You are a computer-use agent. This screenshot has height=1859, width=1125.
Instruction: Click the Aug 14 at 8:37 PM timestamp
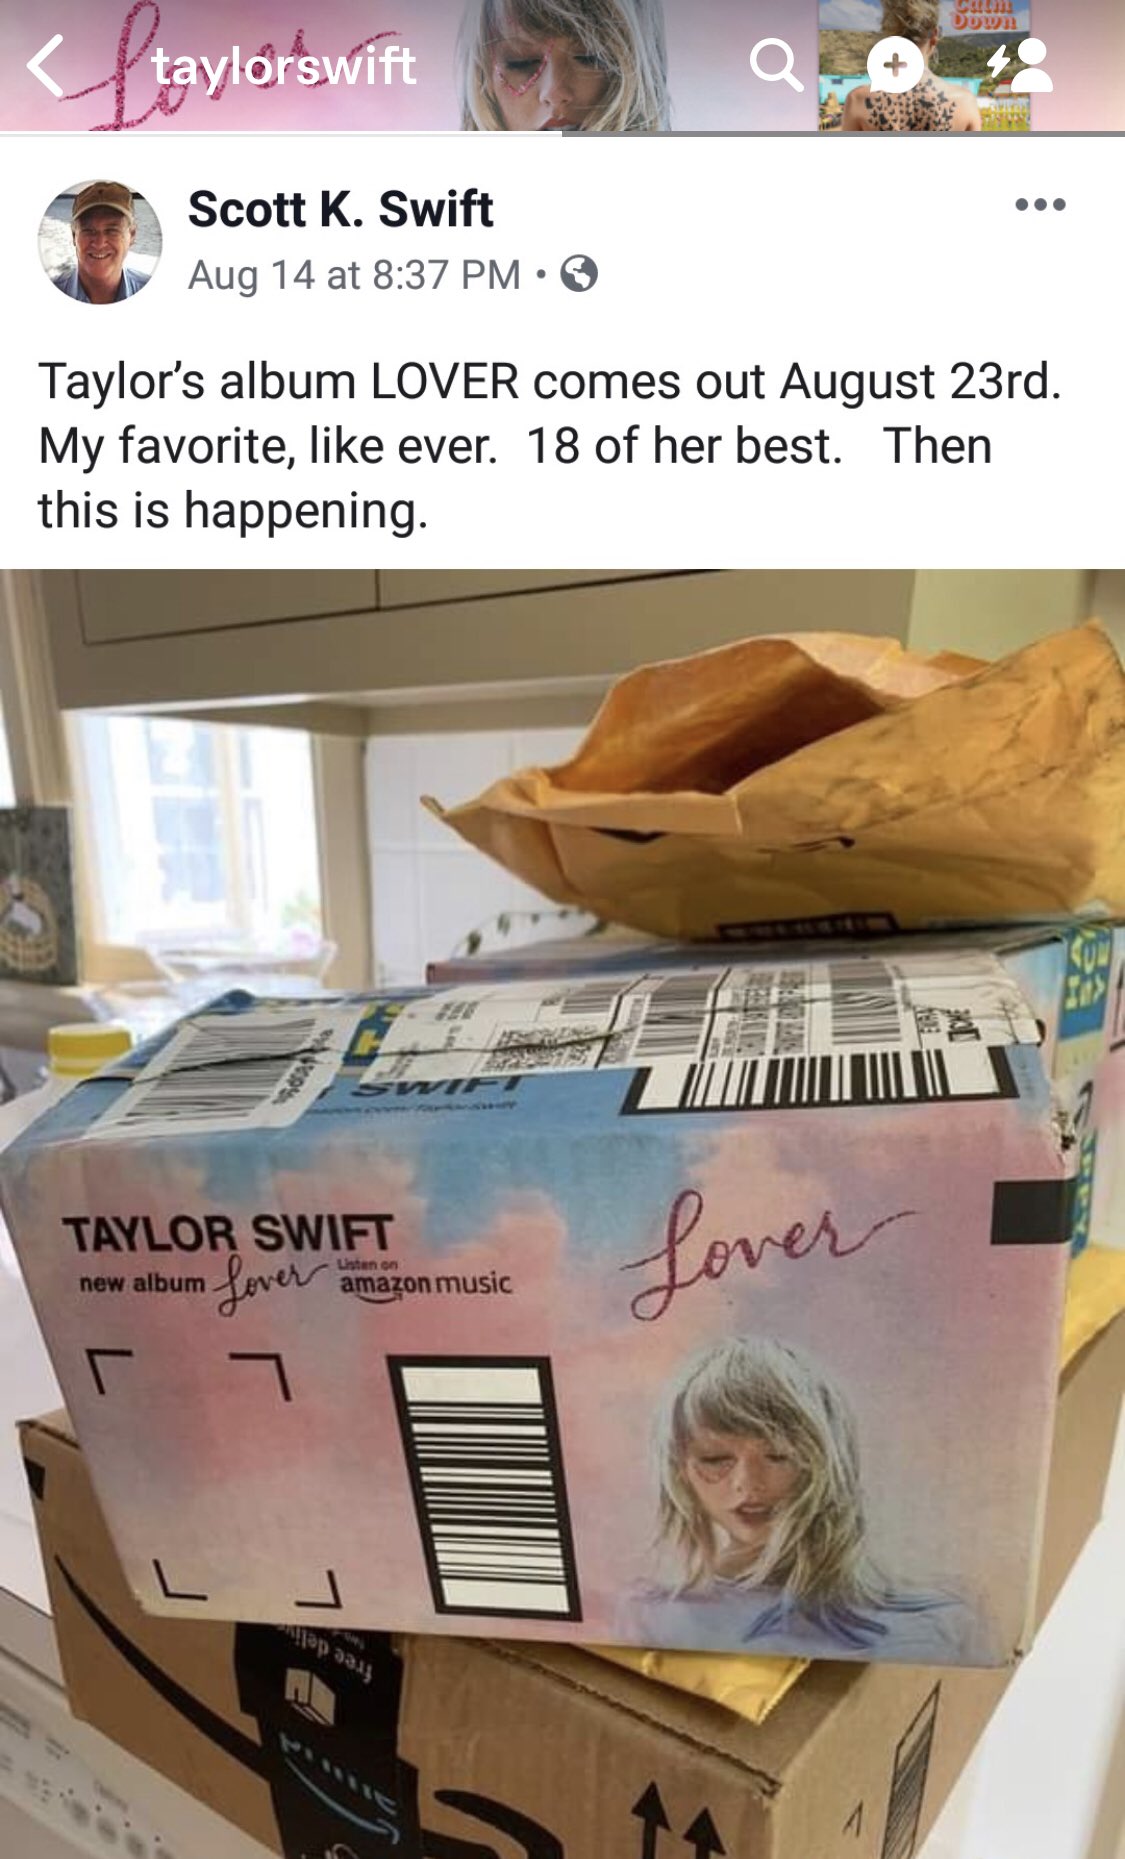click(355, 274)
